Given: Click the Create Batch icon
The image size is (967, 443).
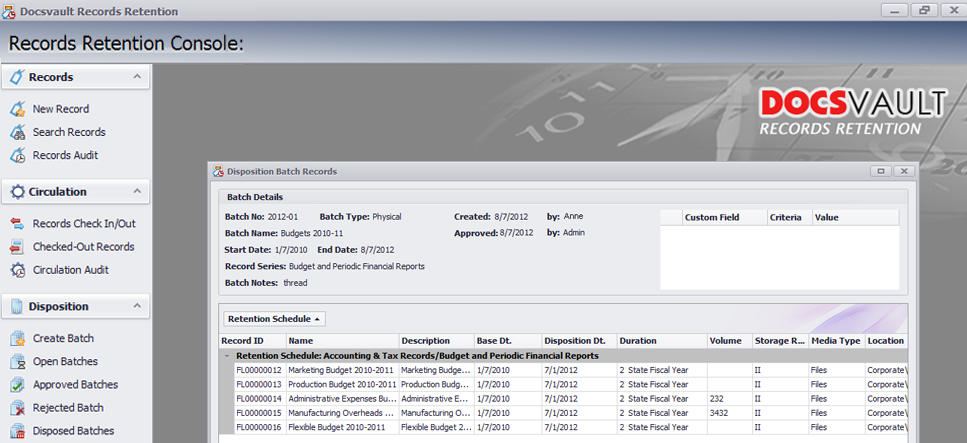Looking at the screenshot, I should tap(18, 338).
